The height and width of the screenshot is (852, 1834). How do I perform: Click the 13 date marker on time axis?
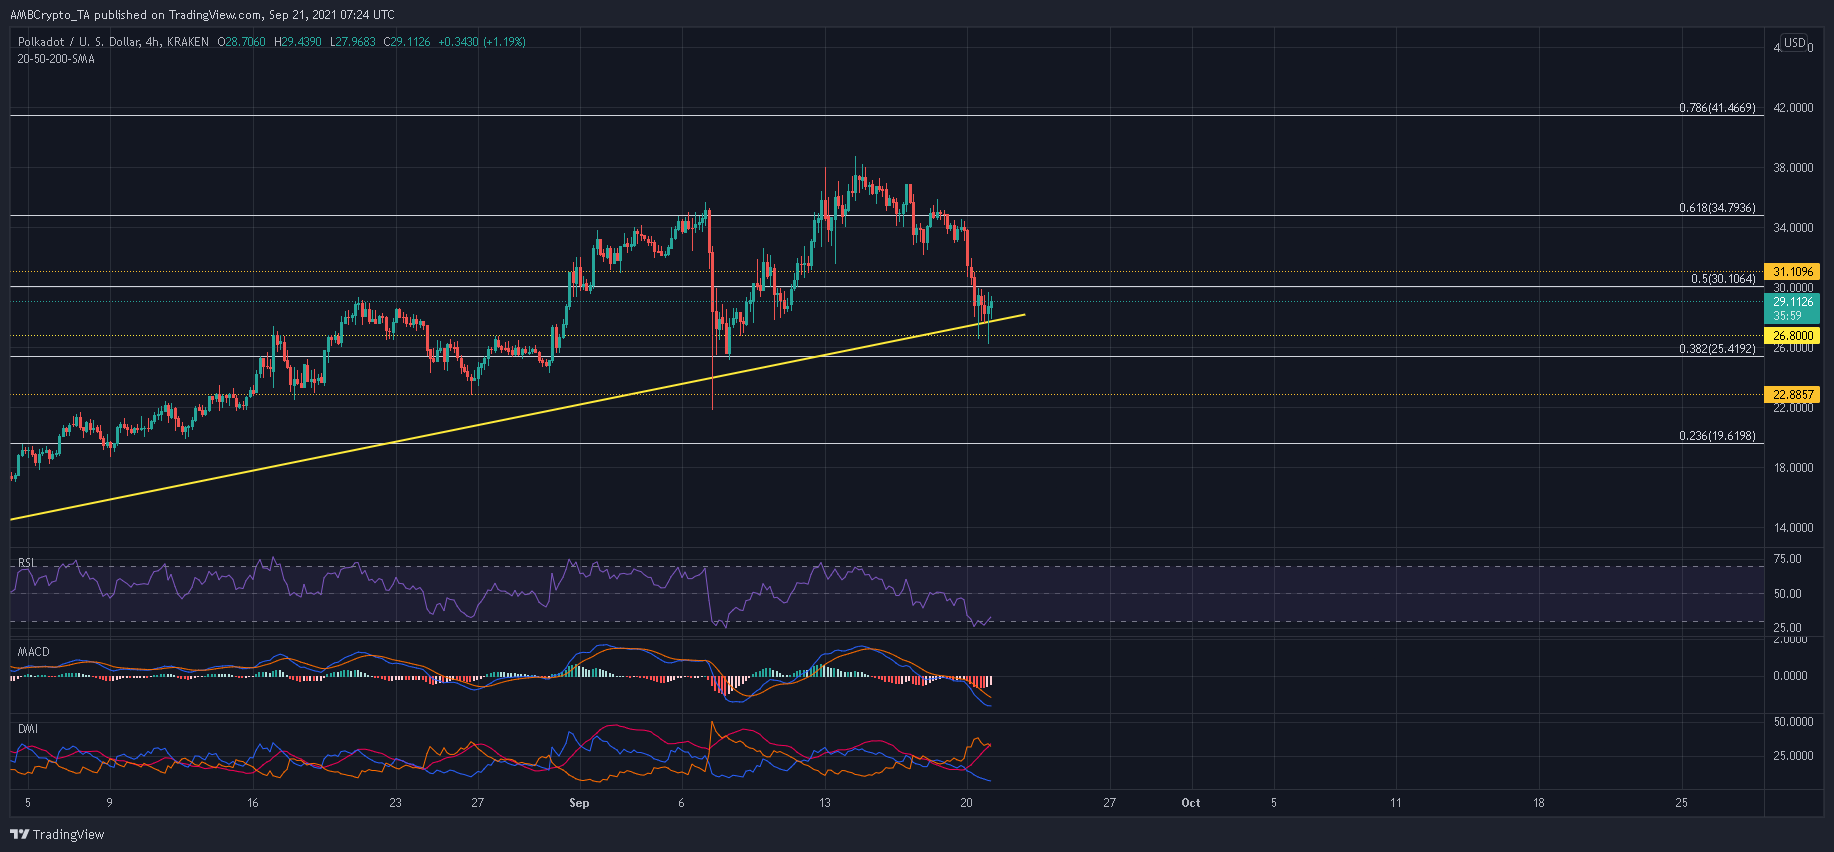coord(825,803)
